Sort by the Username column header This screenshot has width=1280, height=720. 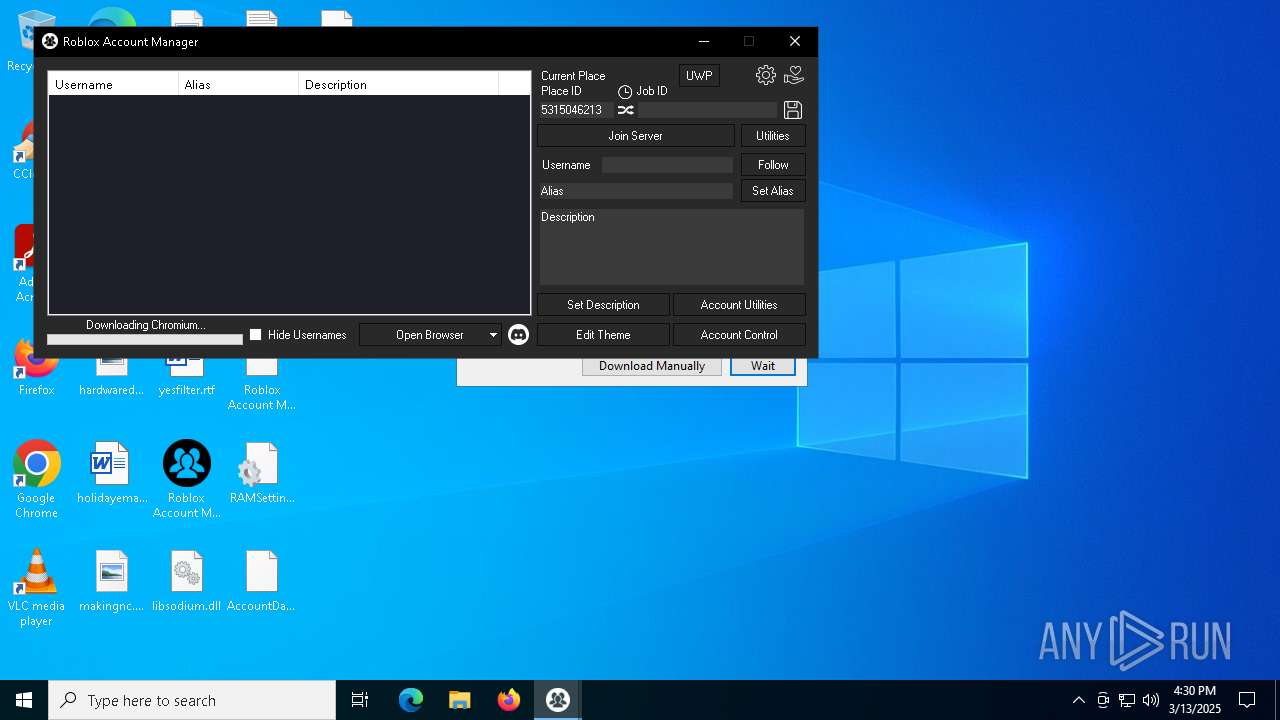click(x=114, y=84)
